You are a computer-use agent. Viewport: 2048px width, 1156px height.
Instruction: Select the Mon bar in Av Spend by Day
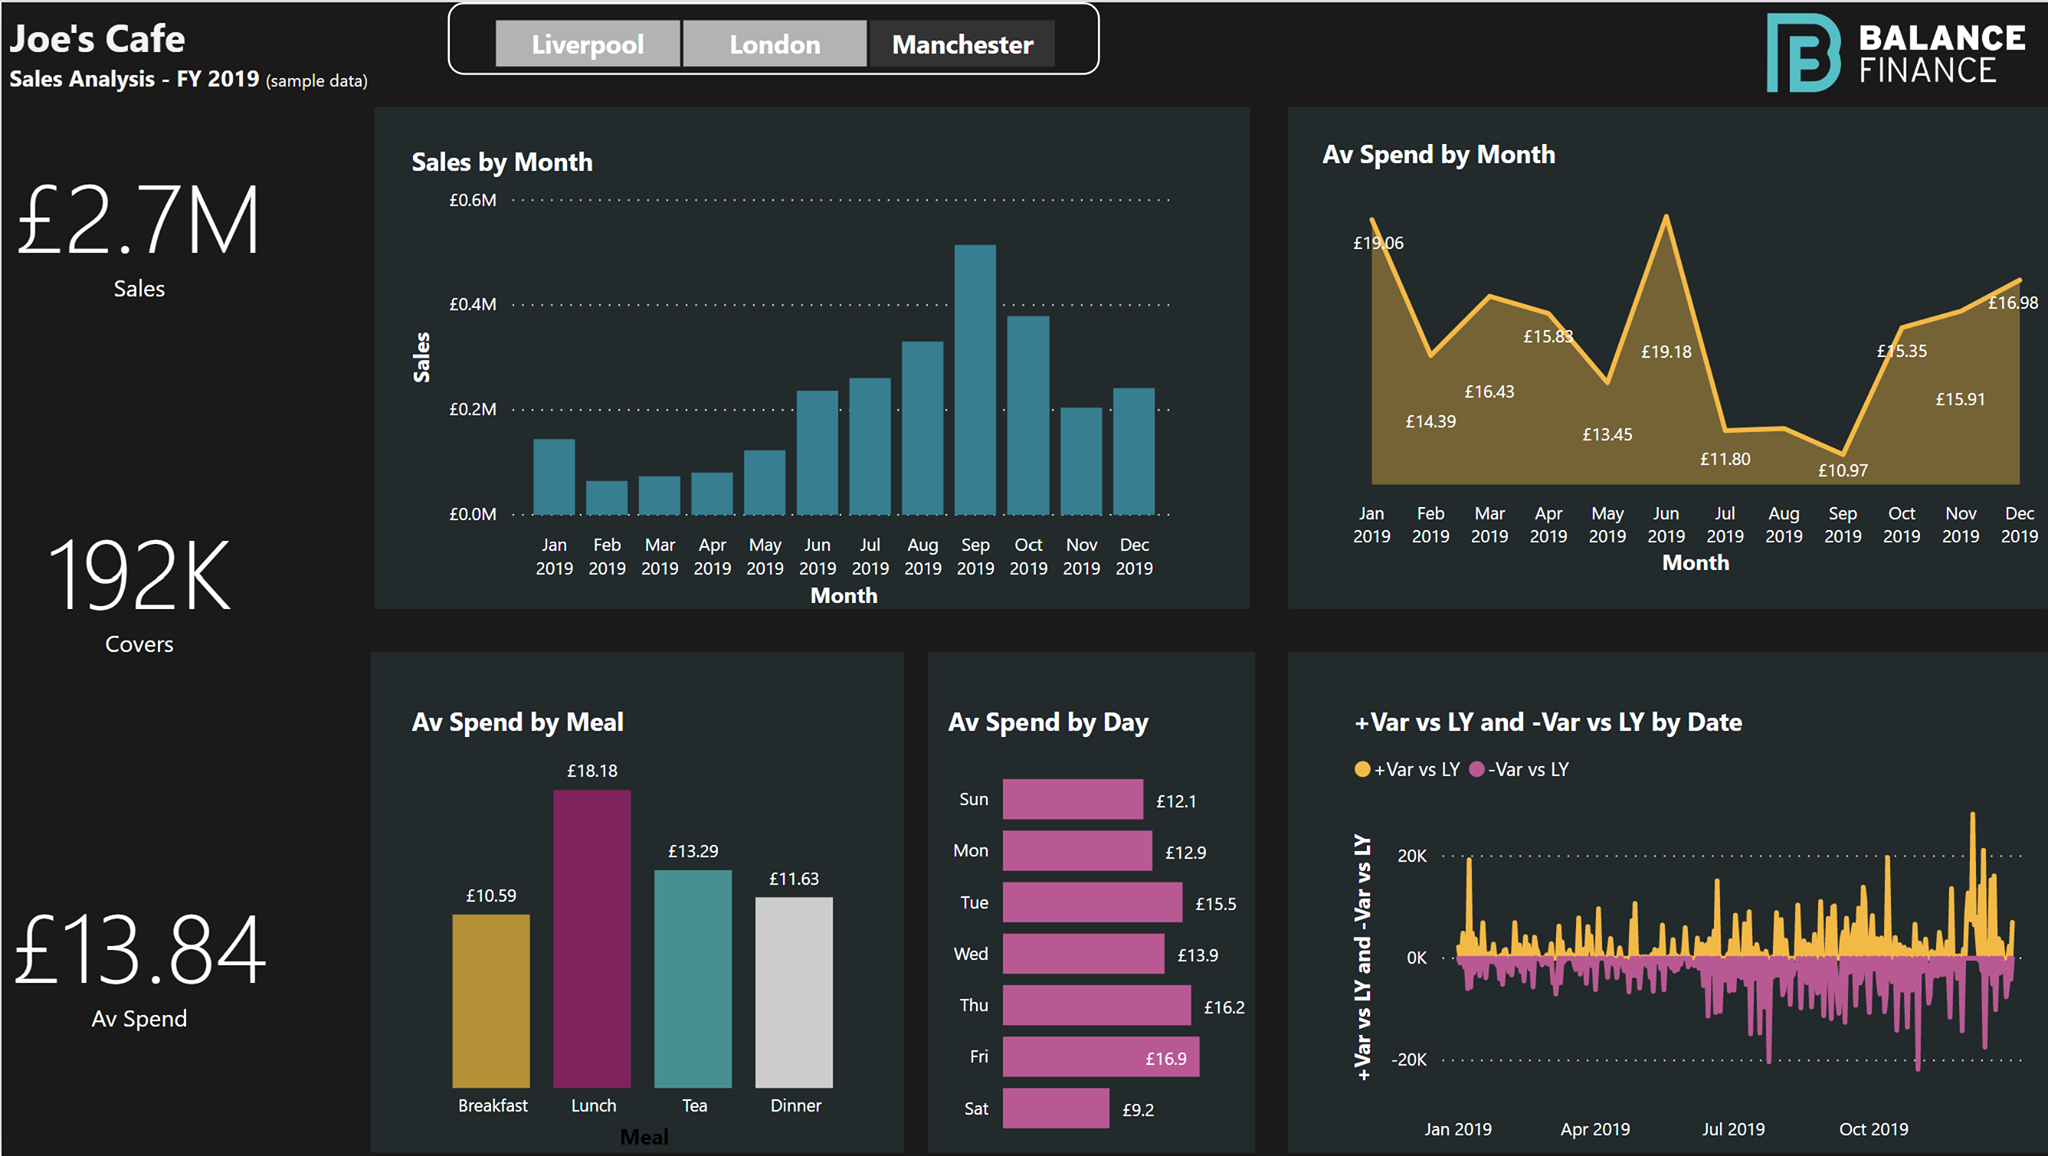1077,851
